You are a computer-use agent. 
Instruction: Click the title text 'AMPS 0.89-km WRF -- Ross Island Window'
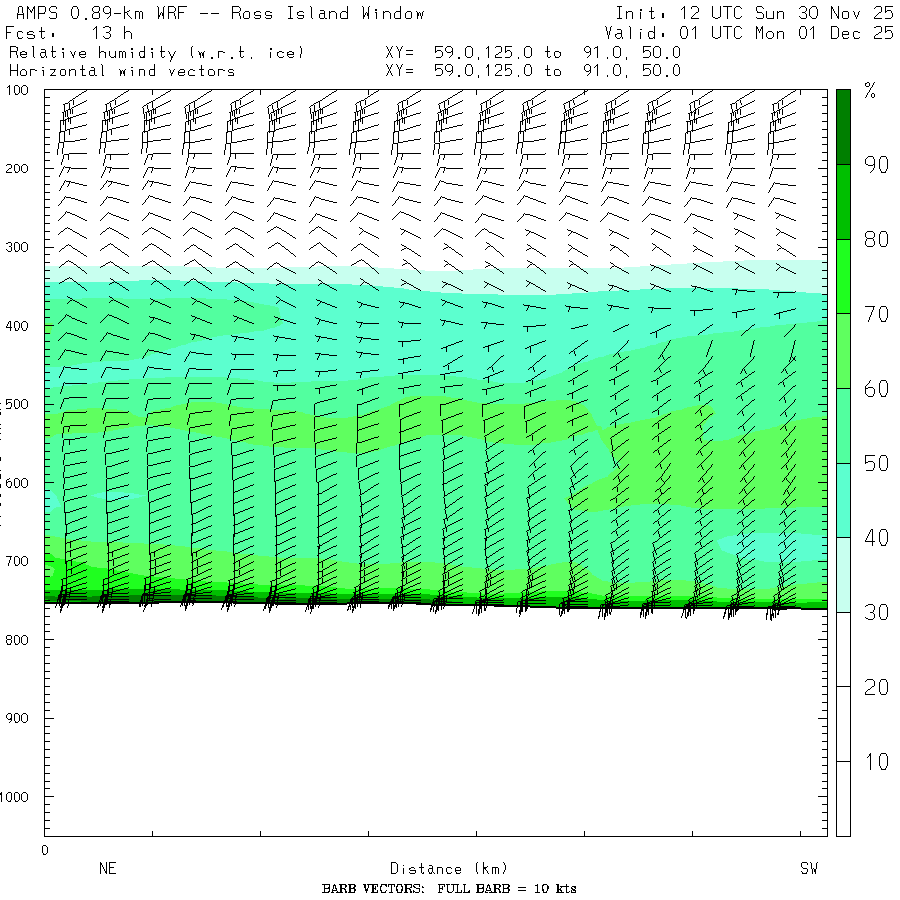(220, 13)
